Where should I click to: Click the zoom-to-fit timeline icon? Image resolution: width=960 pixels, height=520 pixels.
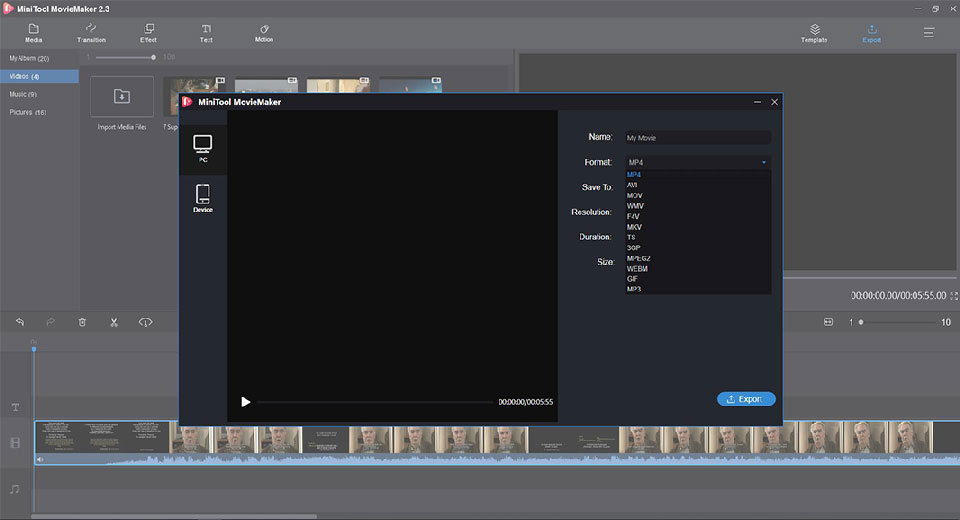click(x=828, y=322)
